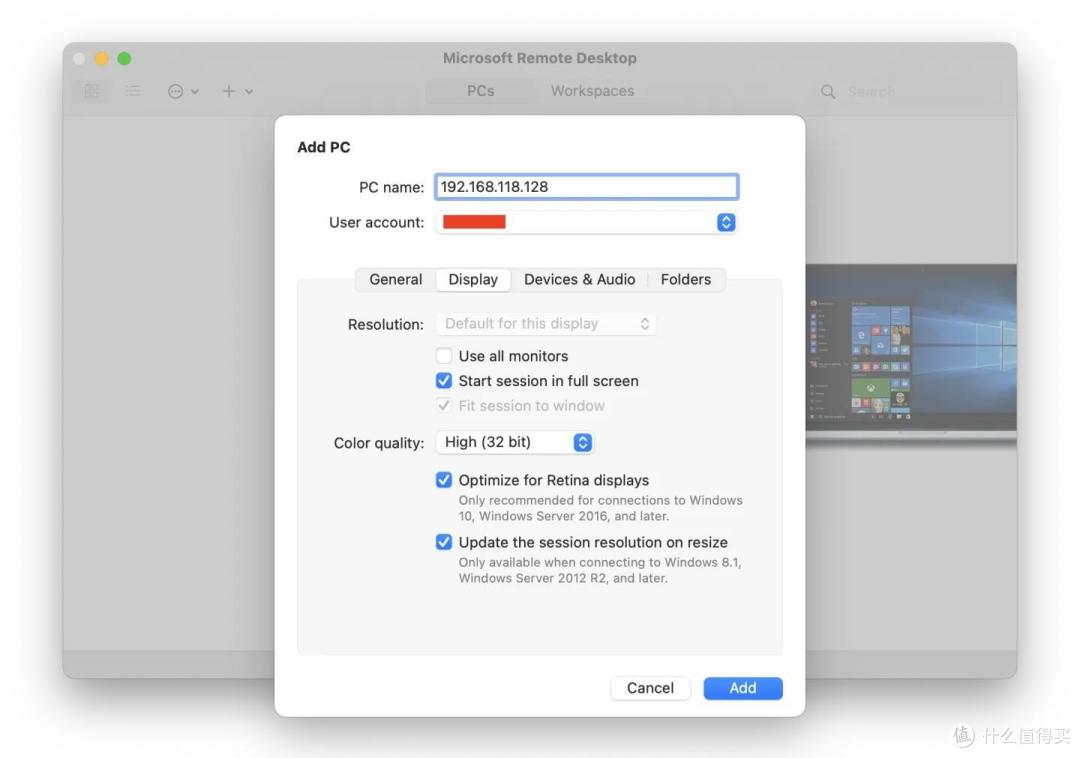Click the search magnifier icon

[x=828, y=92]
